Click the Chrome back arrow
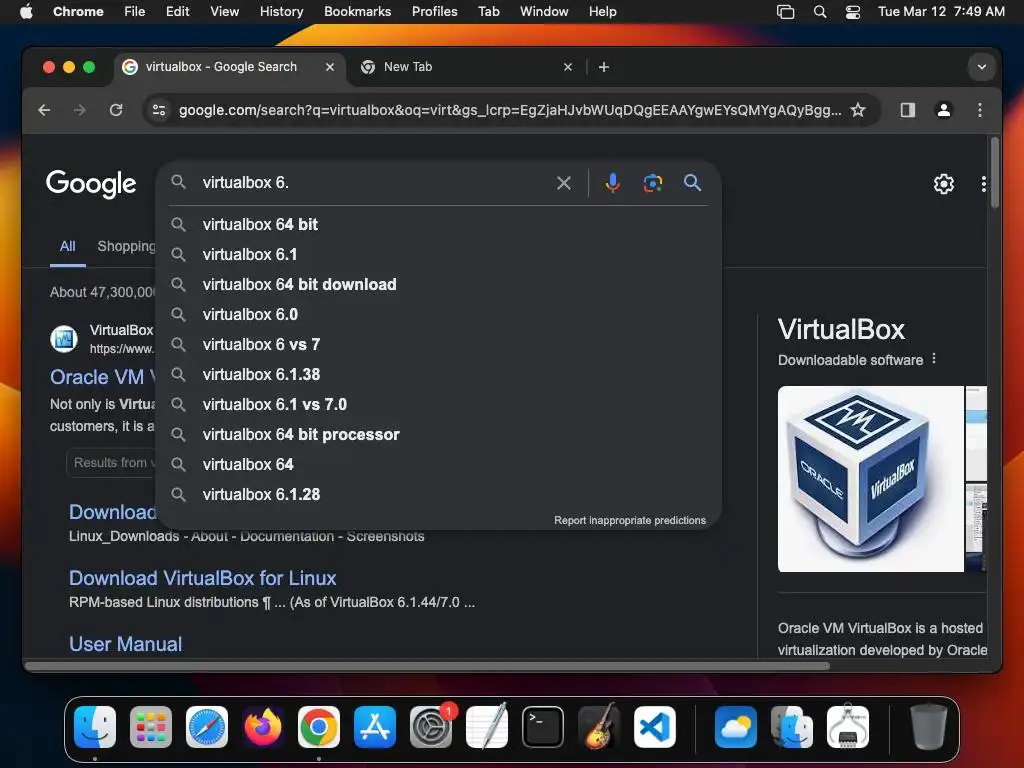1024x768 pixels. point(44,110)
